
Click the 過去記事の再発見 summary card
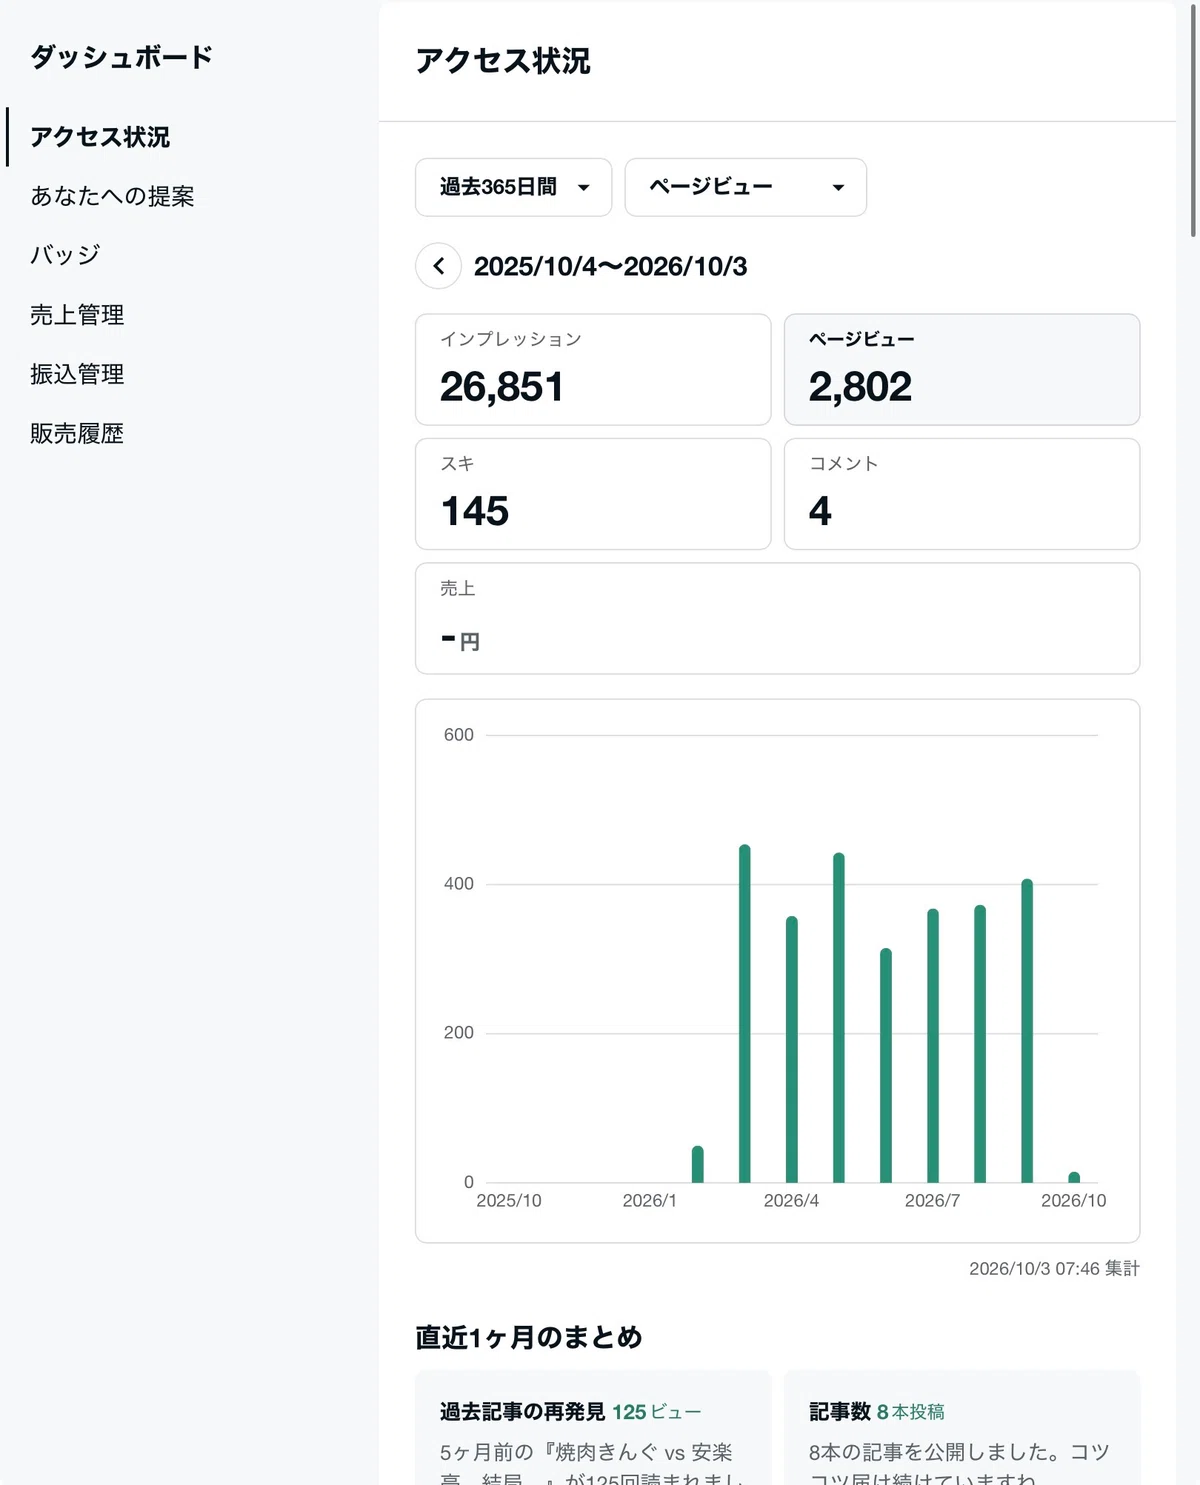coord(593,1428)
